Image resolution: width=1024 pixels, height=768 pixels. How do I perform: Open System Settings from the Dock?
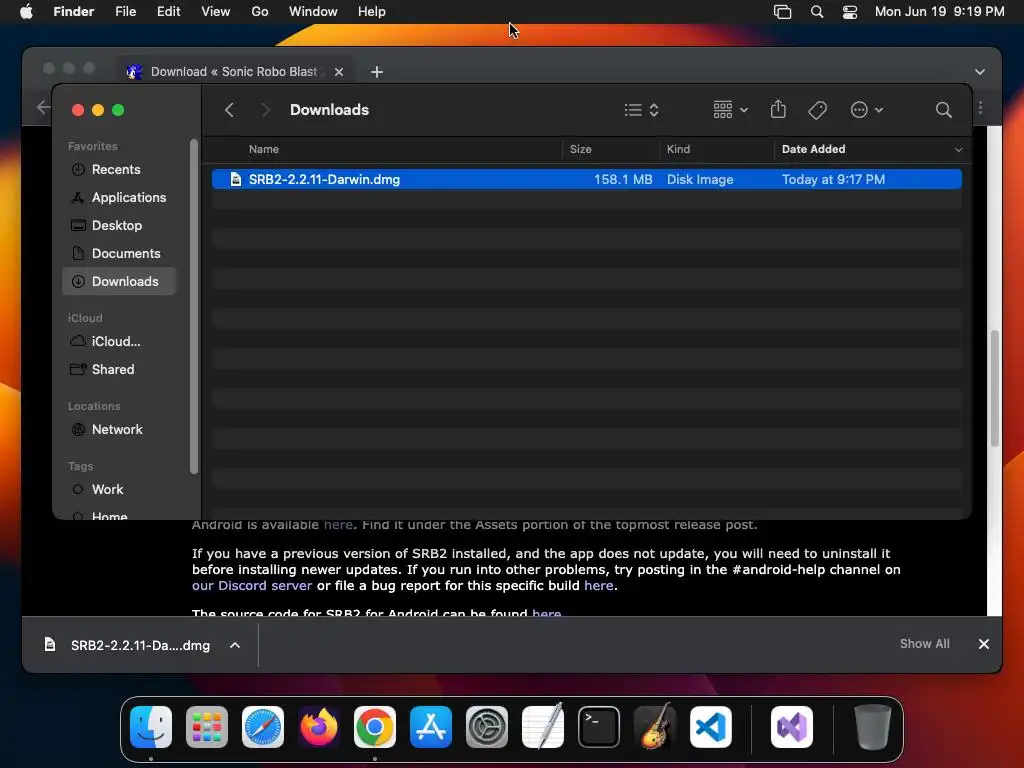(487, 727)
